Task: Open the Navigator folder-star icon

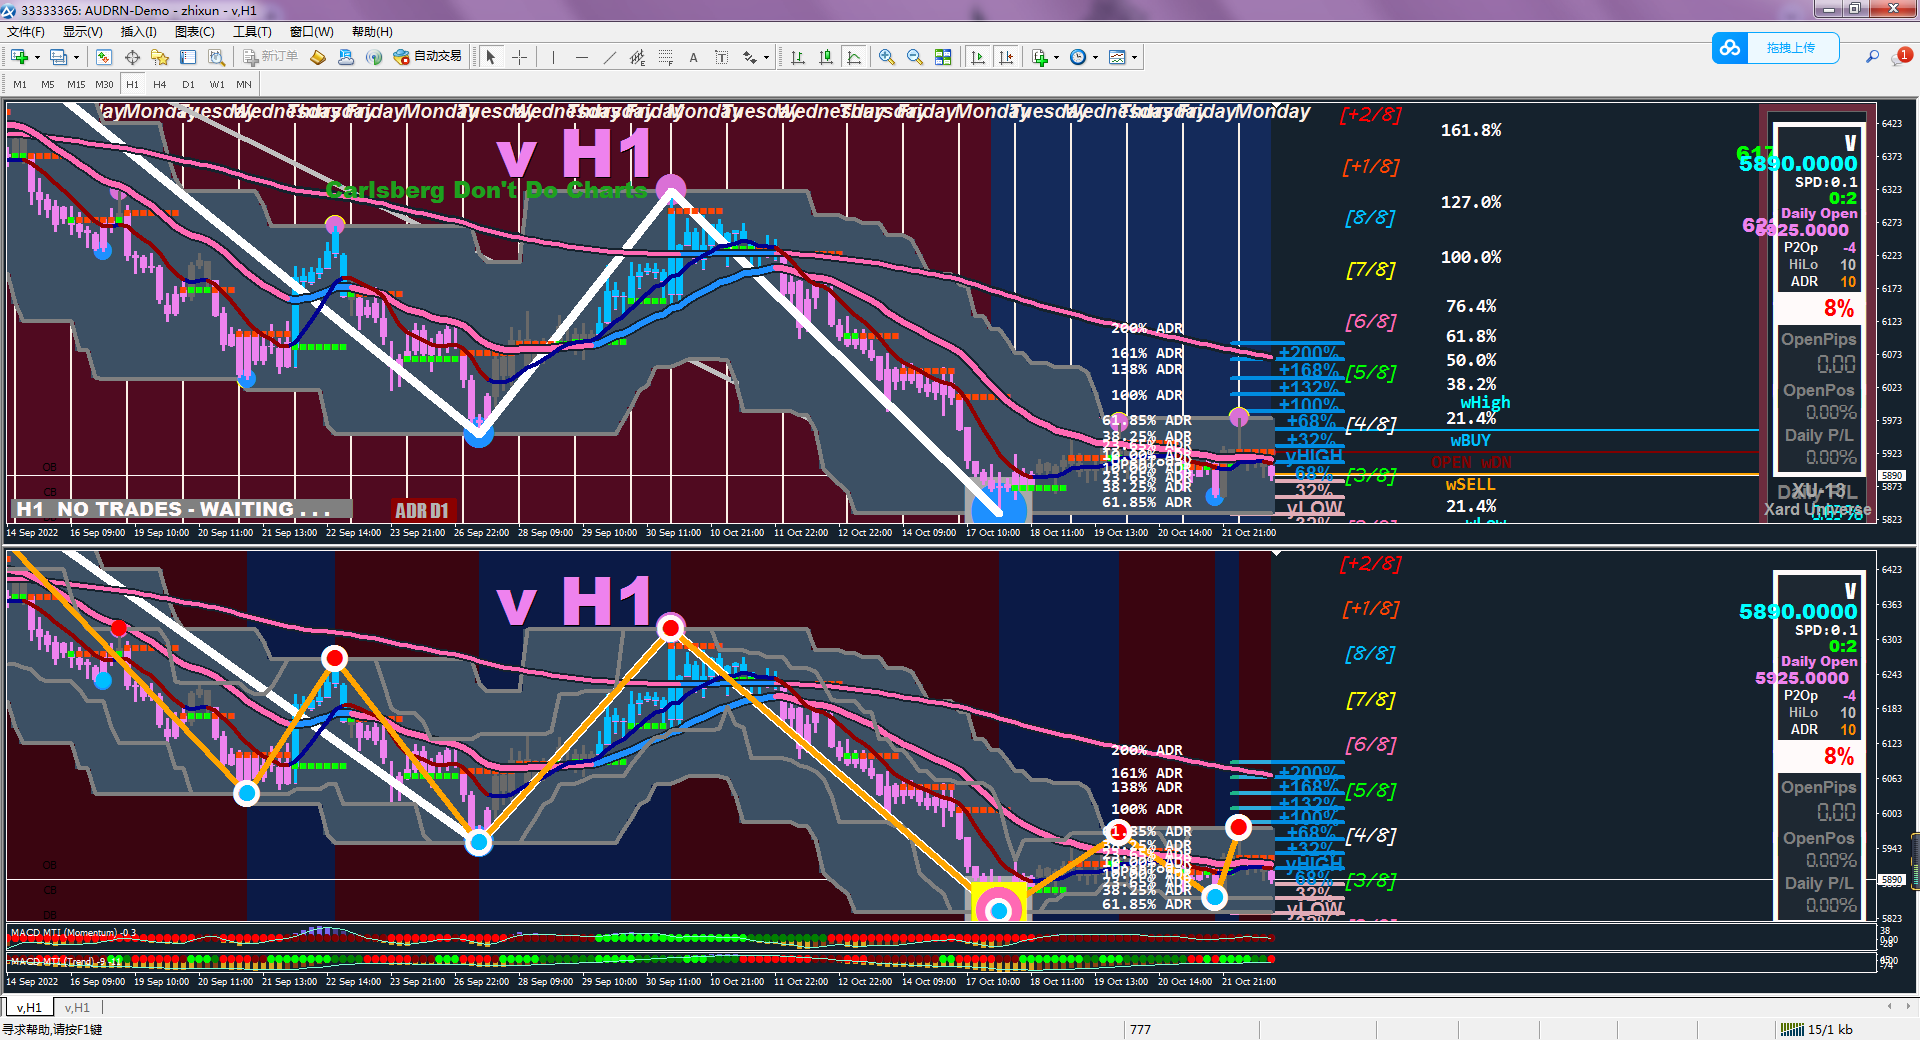Action: click(x=160, y=57)
